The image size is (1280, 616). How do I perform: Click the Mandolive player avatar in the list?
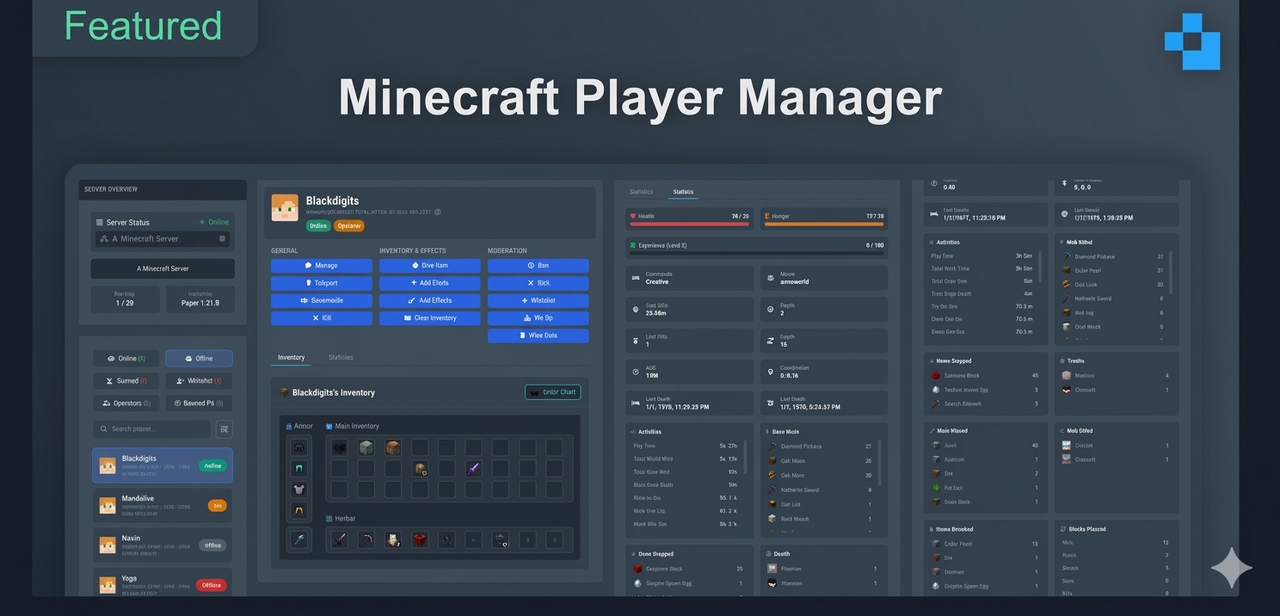(107, 506)
